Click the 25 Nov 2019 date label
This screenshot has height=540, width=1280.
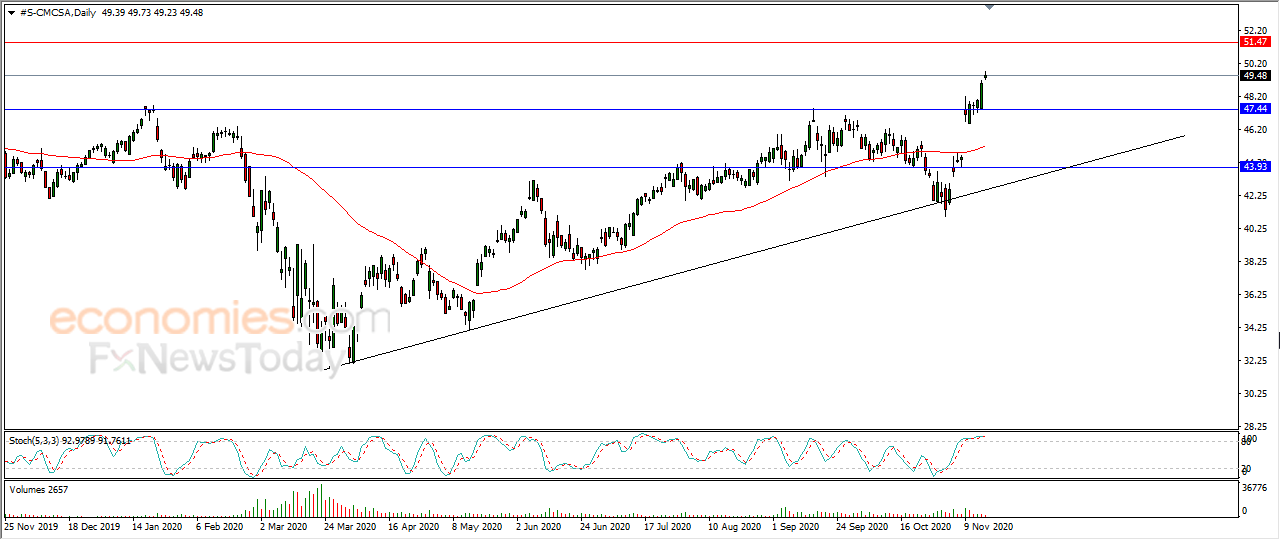pyautogui.click(x=32, y=525)
